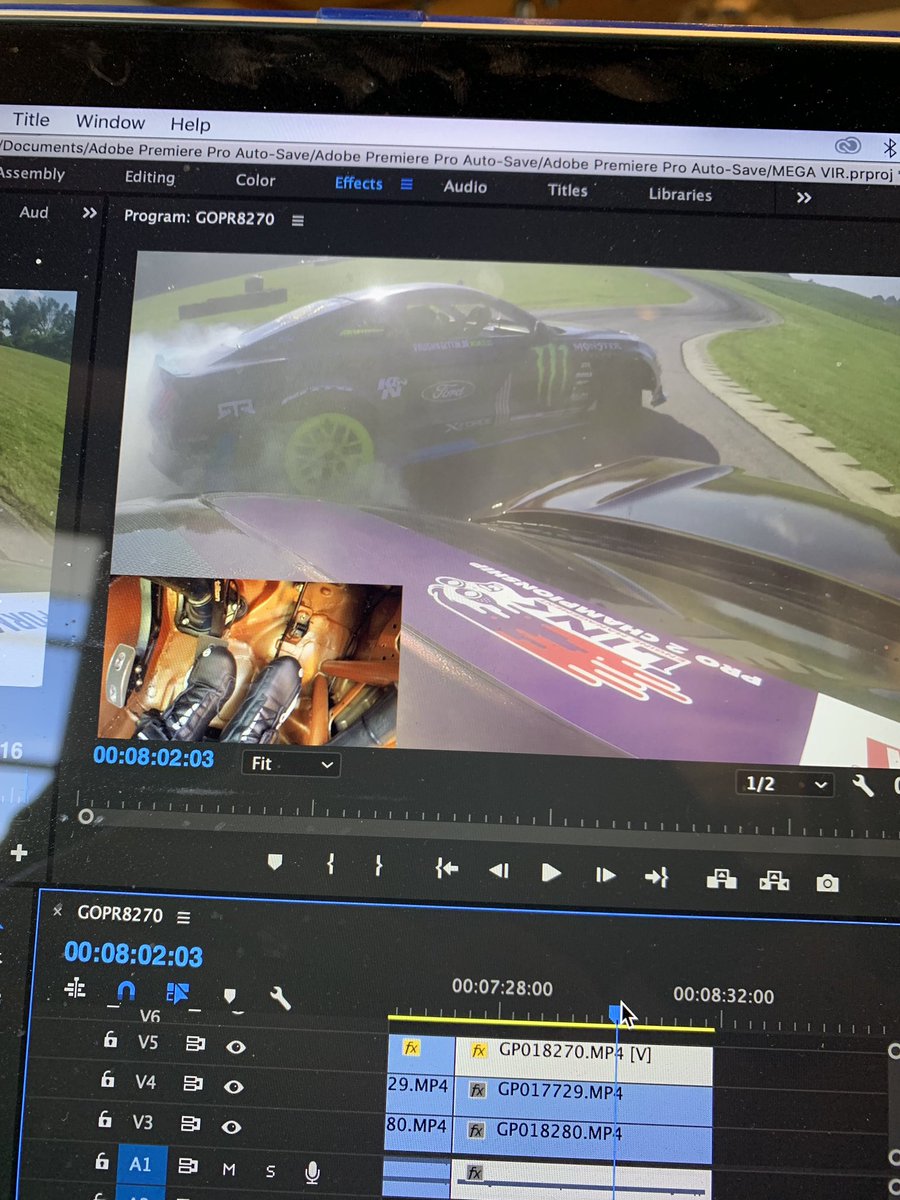The height and width of the screenshot is (1200, 900).
Task: Click the Mark Out button
Action: click(x=379, y=866)
